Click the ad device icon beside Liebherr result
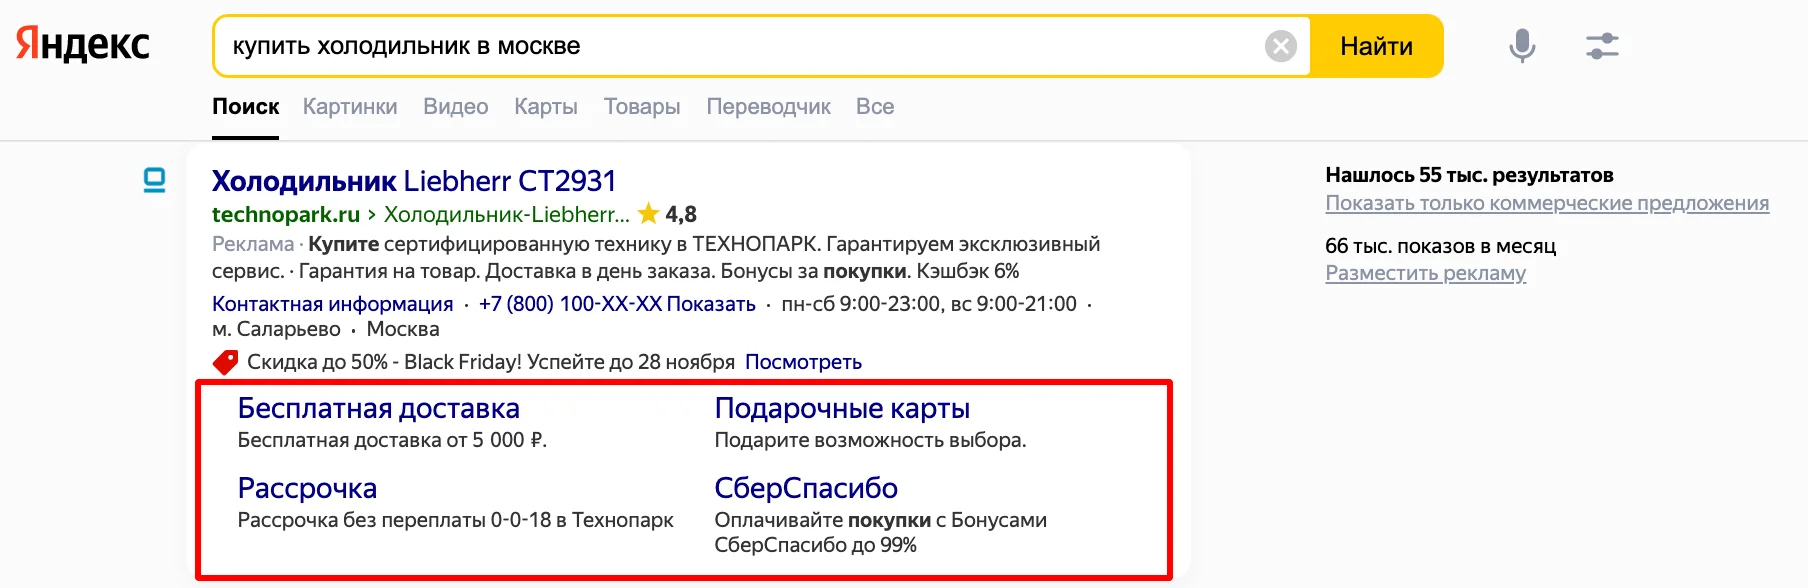 [x=154, y=180]
